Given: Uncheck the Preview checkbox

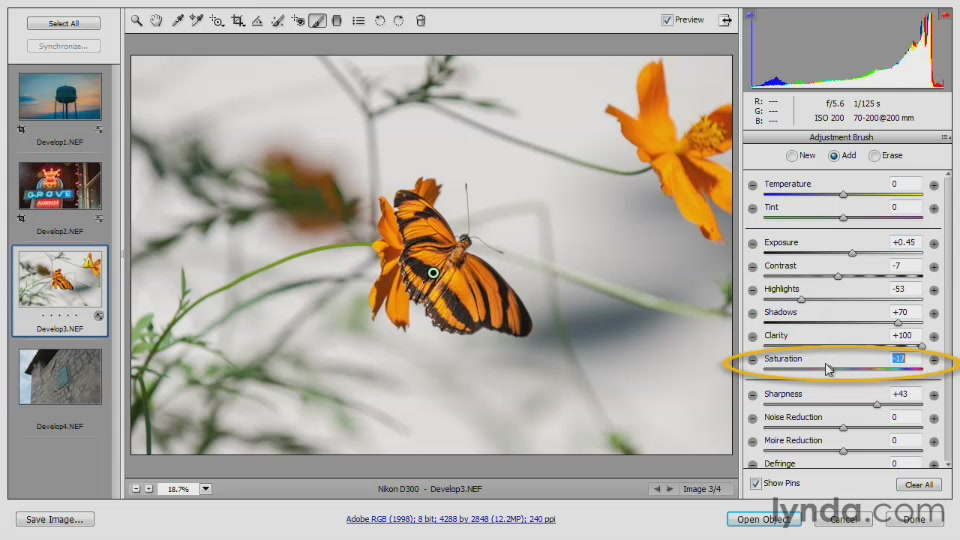Looking at the screenshot, I should (667, 20).
